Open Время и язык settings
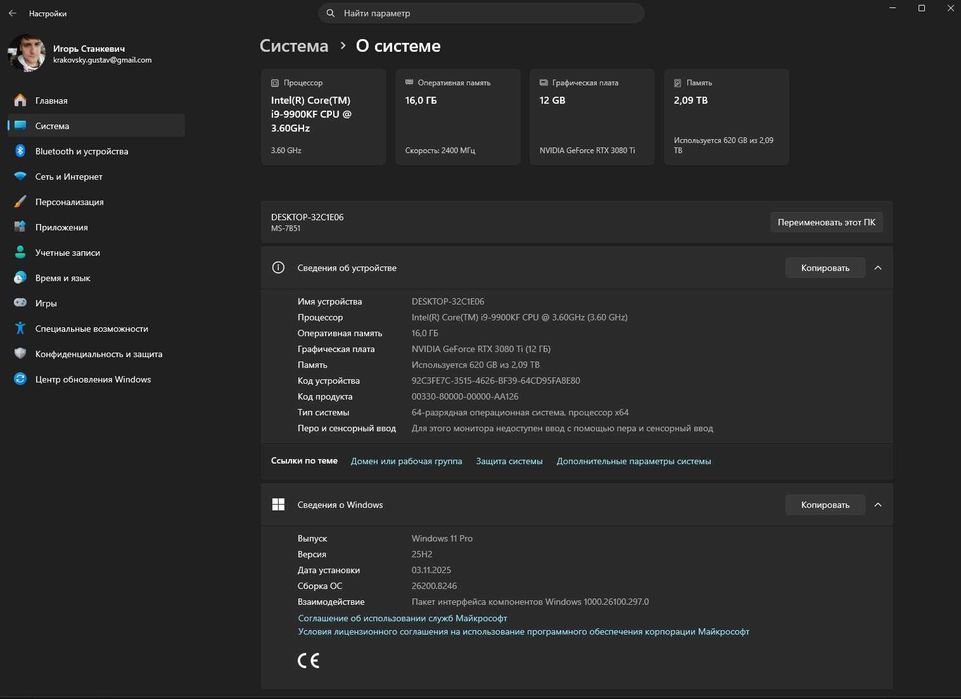Image resolution: width=961 pixels, height=699 pixels. [x=96, y=278]
